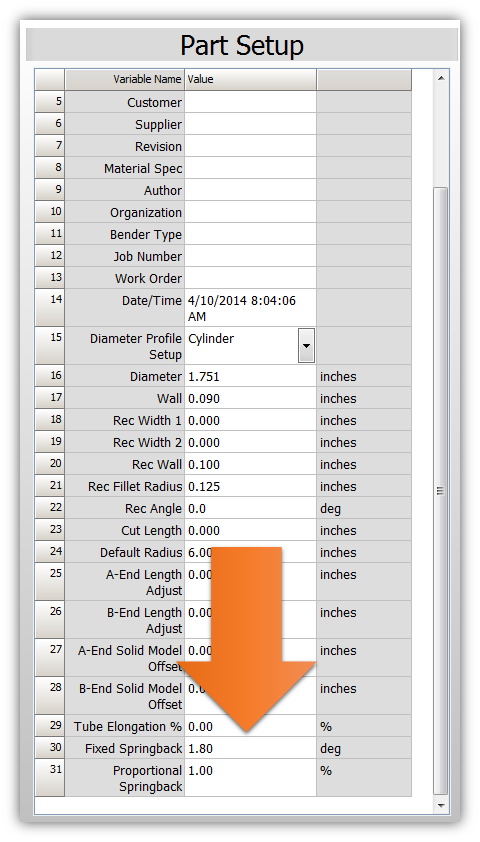The width and height of the screenshot is (480, 842).
Task: Select the Rec Angle value 0.0
Action: (x=250, y=508)
